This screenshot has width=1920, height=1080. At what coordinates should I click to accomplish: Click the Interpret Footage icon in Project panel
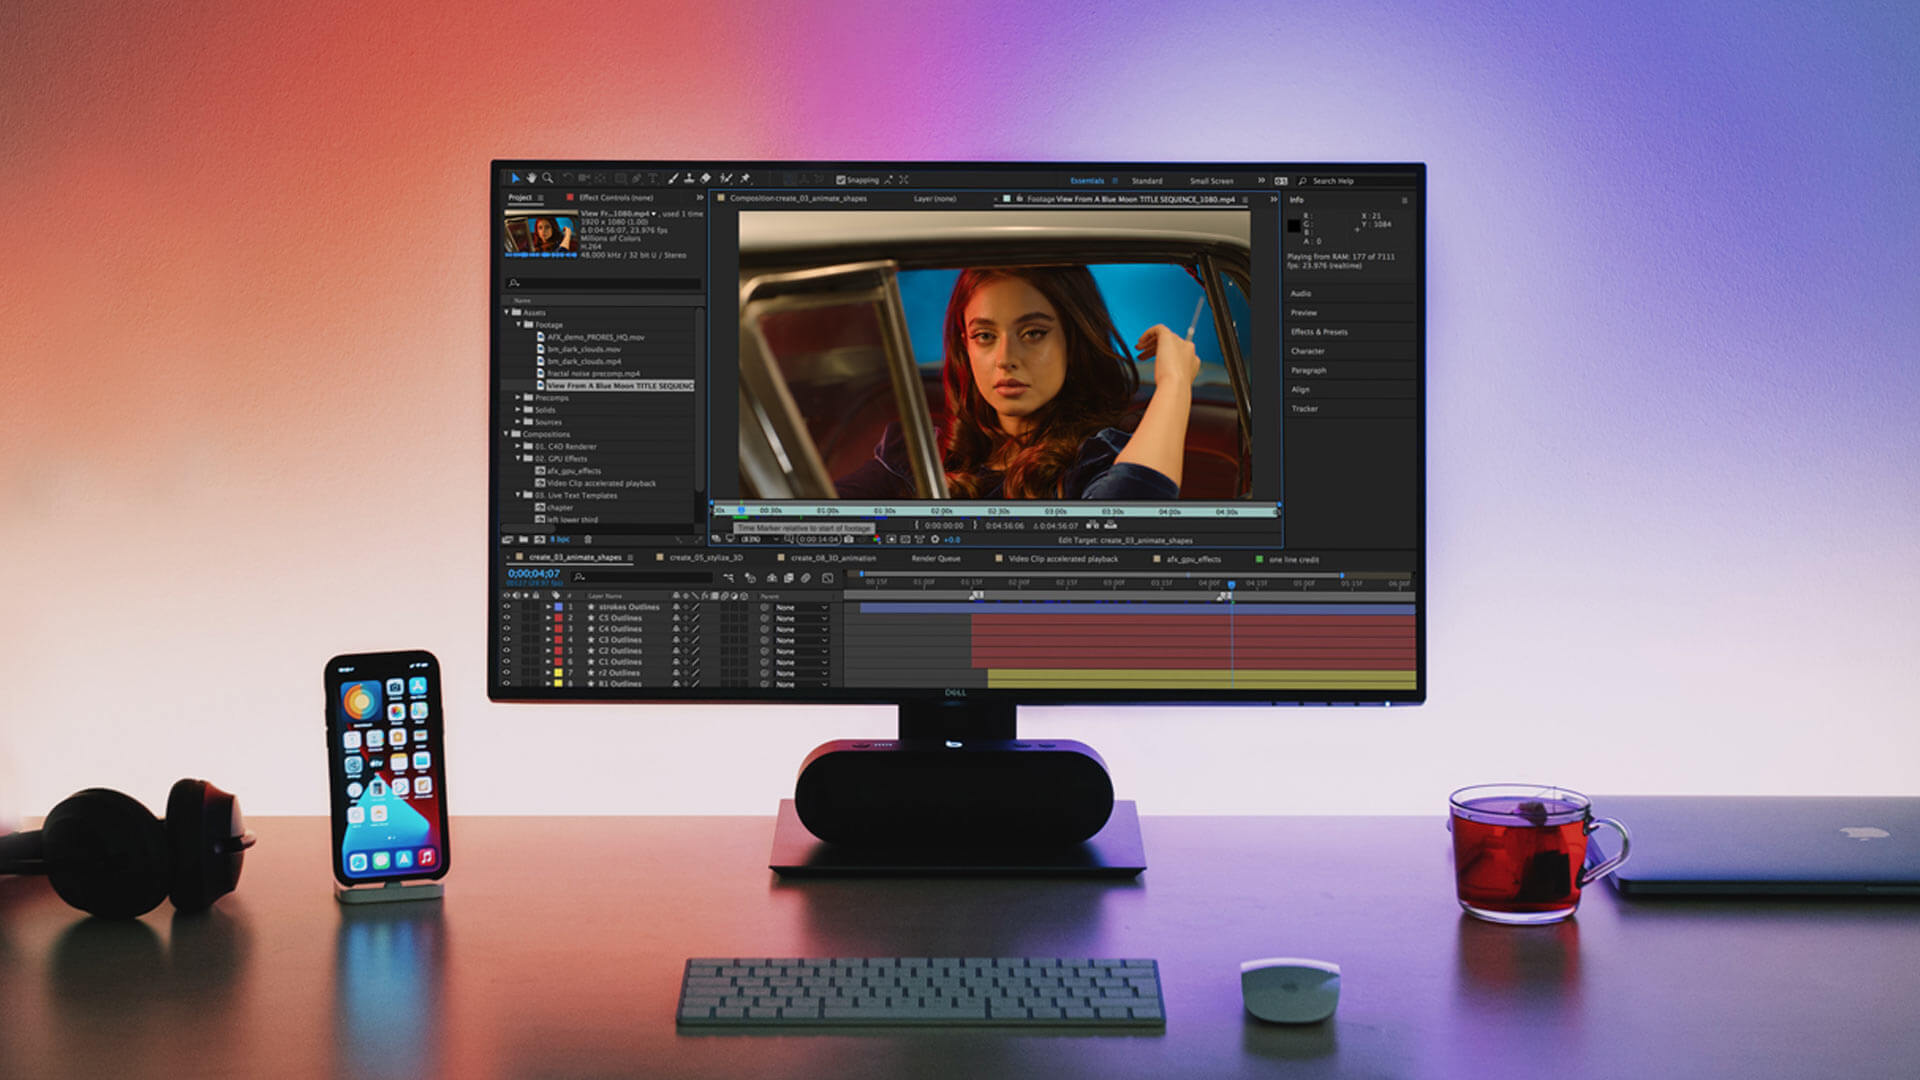507,539
